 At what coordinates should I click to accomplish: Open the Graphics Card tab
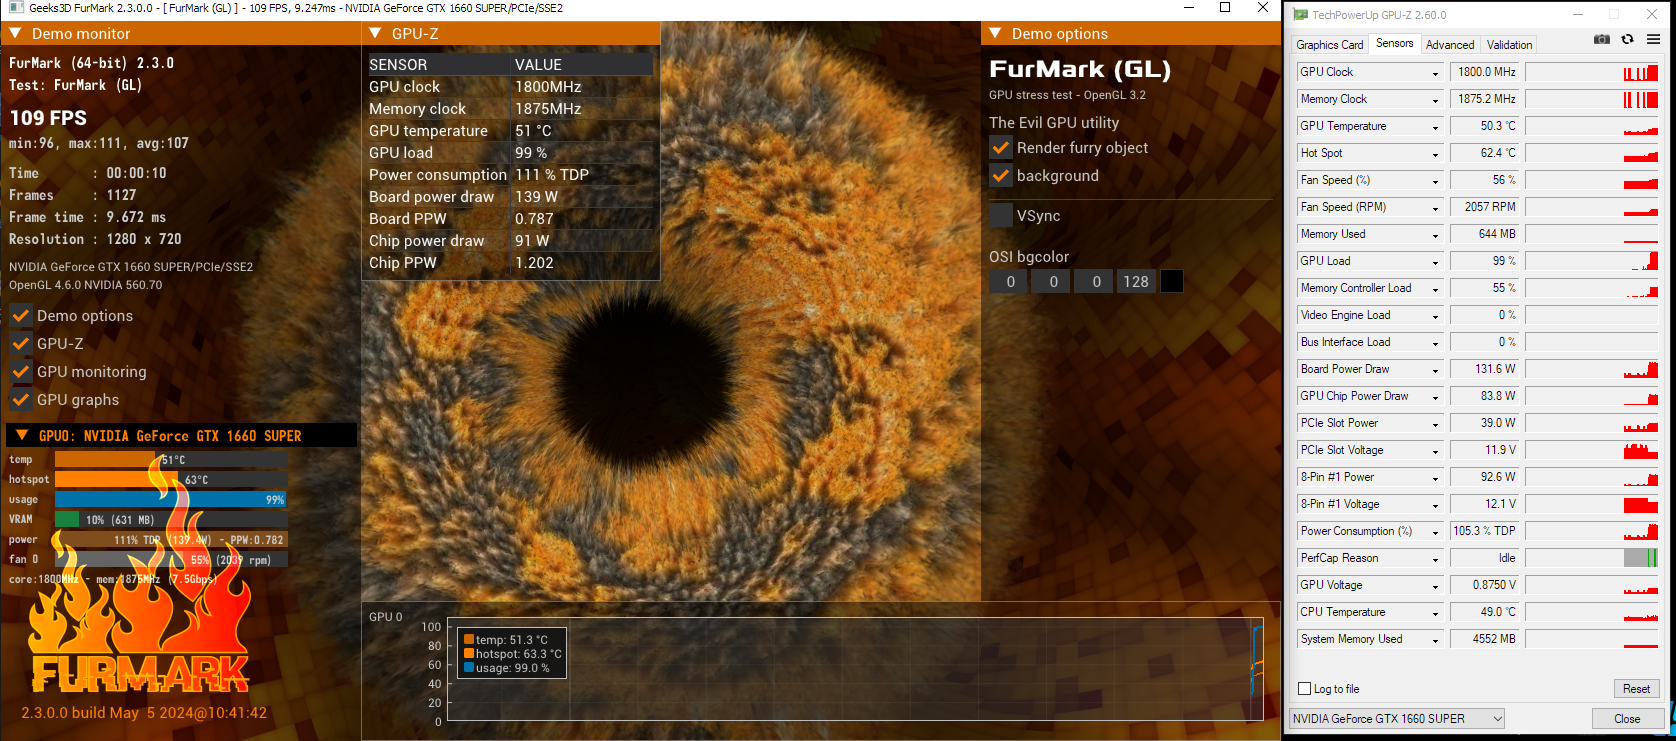point(1329,45)
